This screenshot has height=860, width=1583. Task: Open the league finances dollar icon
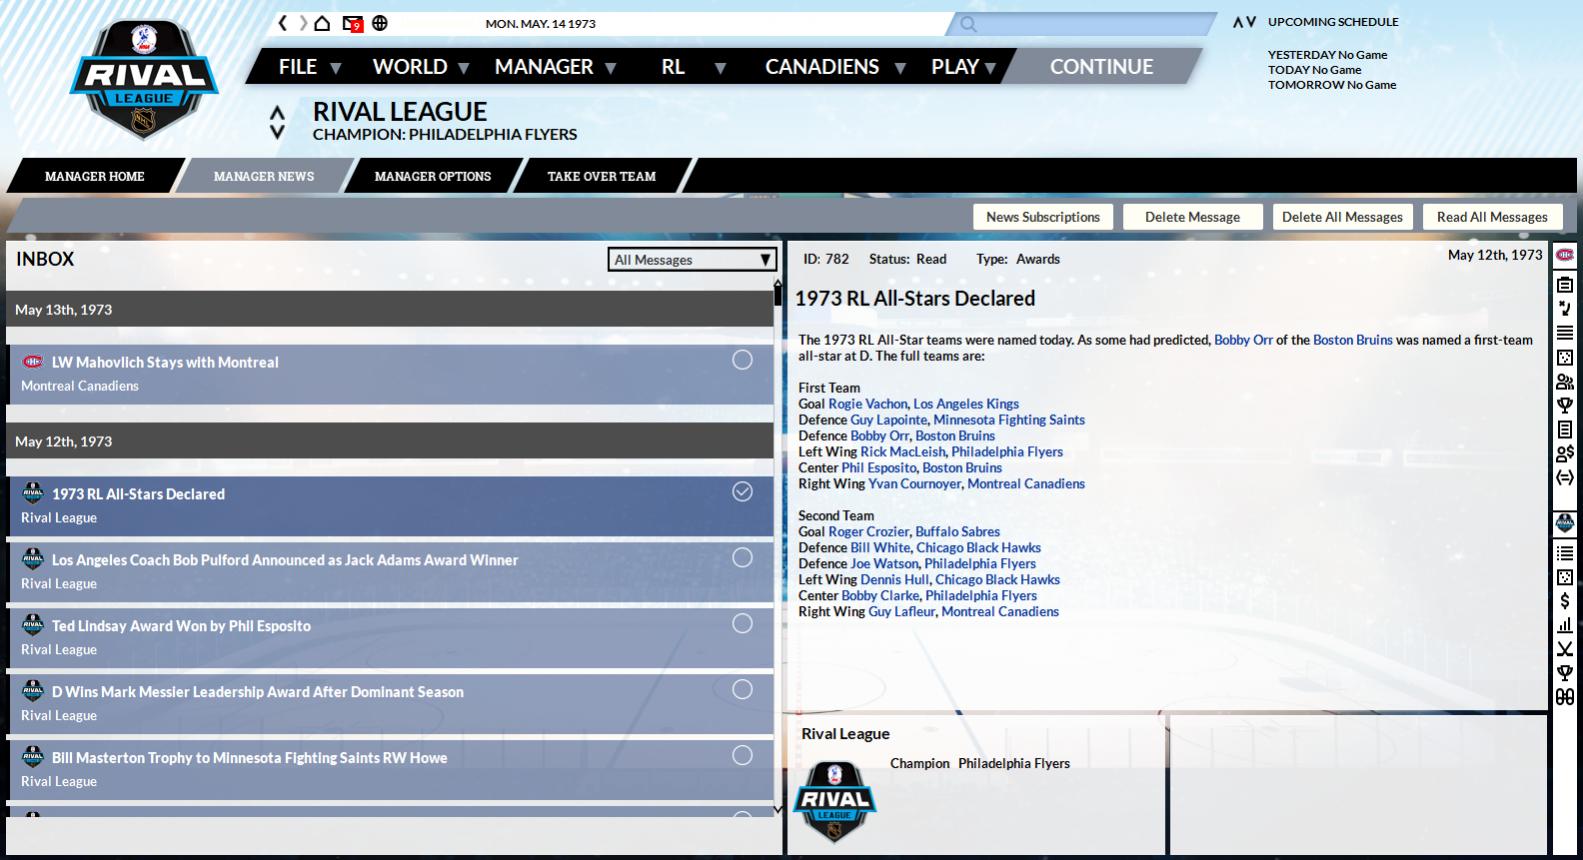tap(1565, 601)
